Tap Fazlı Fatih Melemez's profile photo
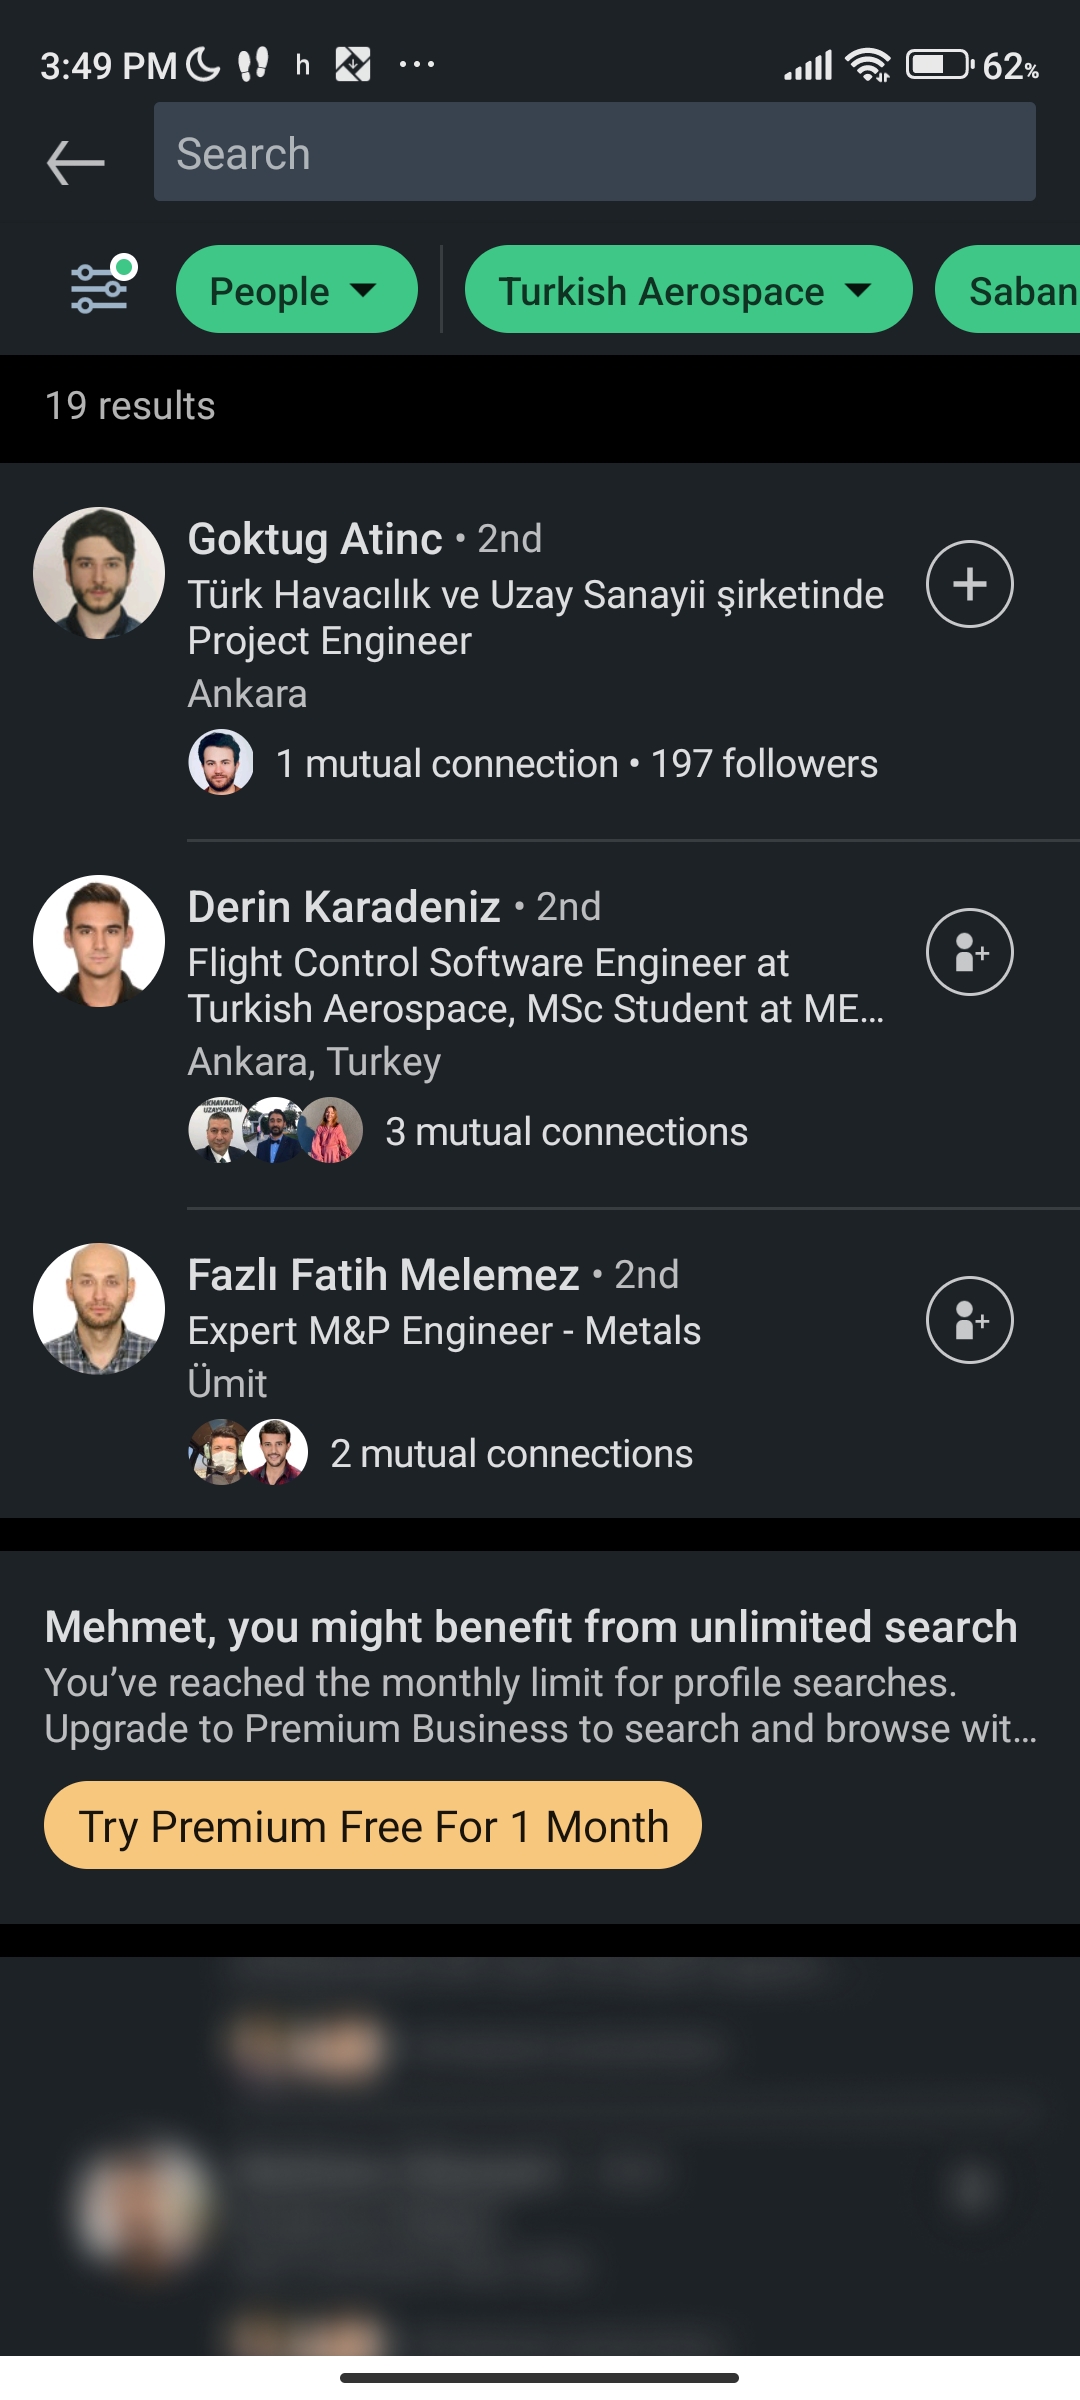 [x=99, y=1309]
